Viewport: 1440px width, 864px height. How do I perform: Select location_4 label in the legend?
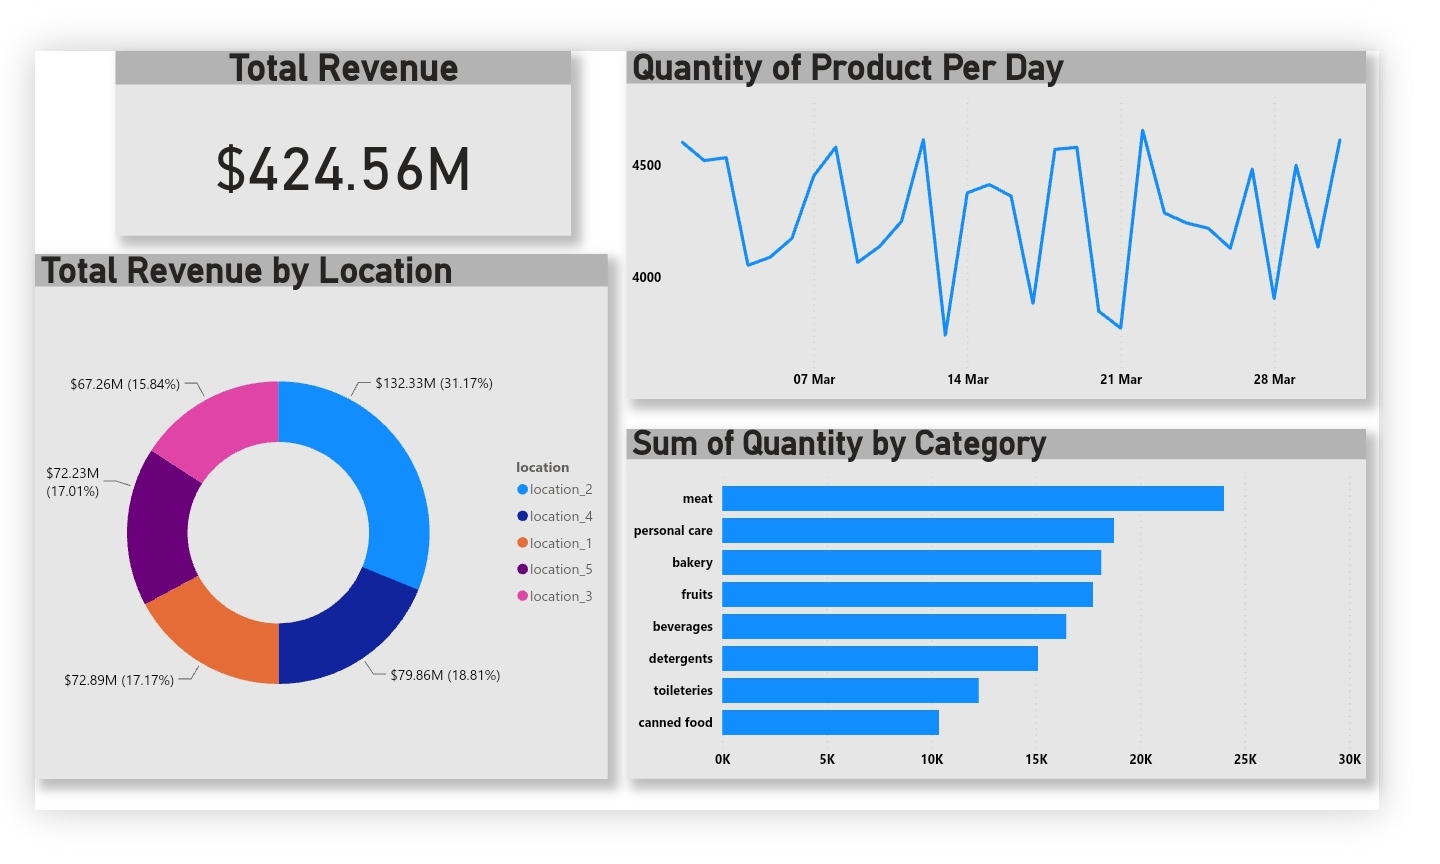(561, 516)
